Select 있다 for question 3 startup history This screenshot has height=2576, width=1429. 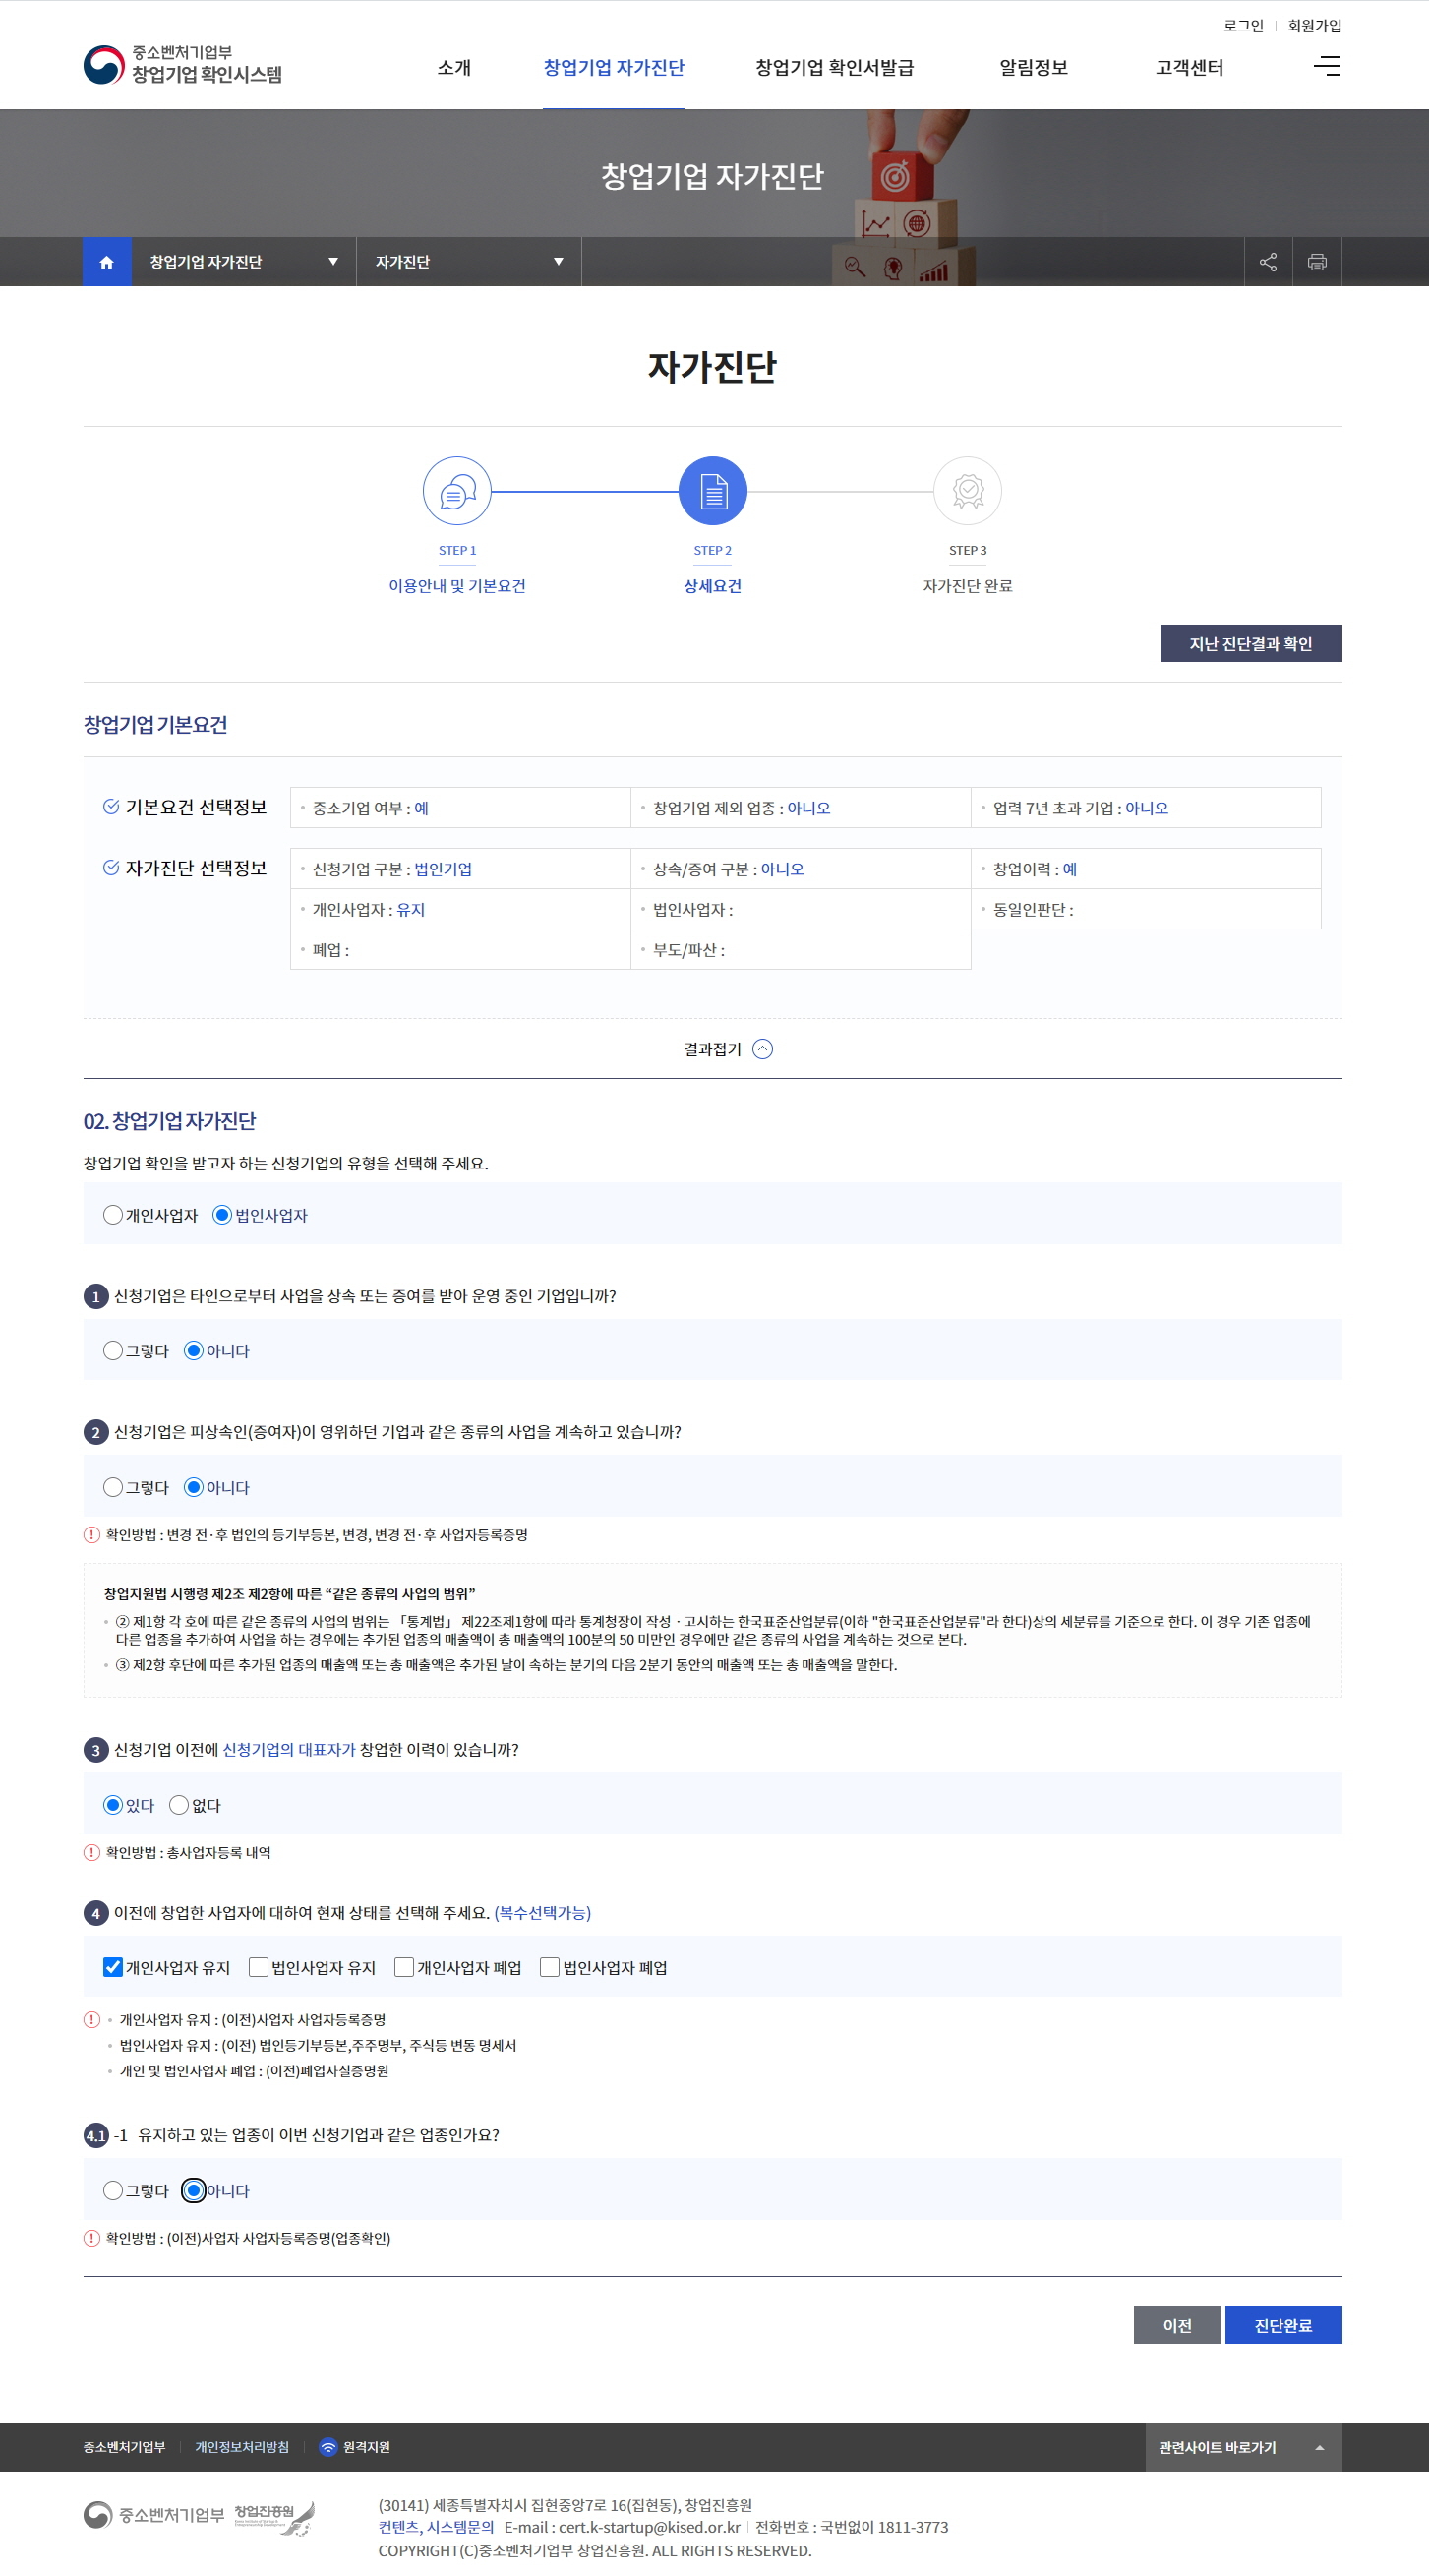(113, 1805)
